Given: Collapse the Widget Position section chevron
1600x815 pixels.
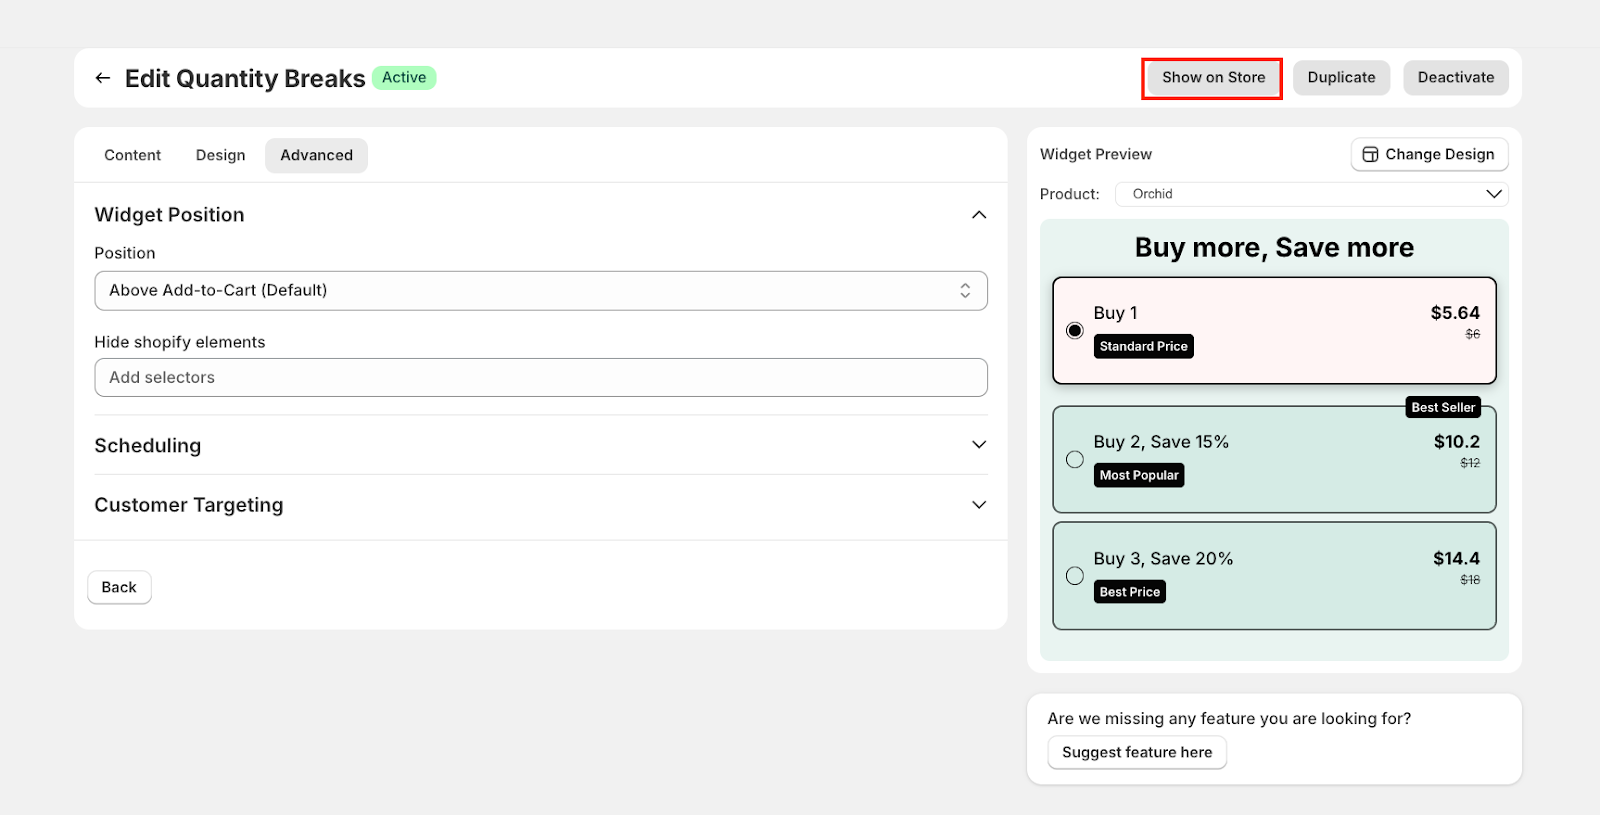Looking at the screenshot, I should 979,215.
